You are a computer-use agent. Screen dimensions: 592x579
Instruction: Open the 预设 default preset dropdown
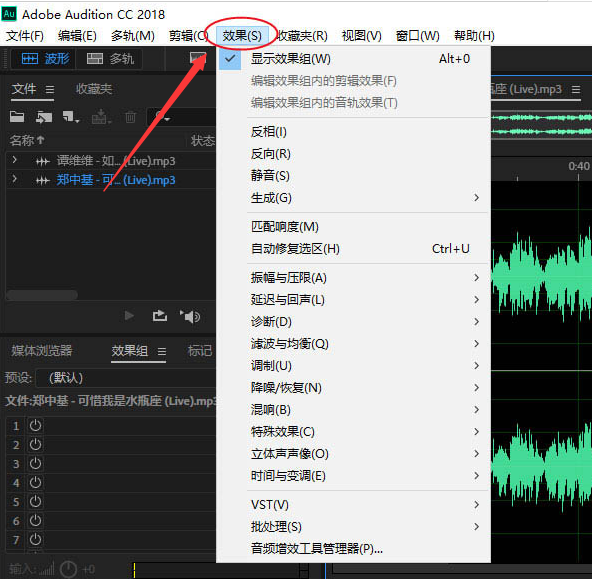click(126, 378)
